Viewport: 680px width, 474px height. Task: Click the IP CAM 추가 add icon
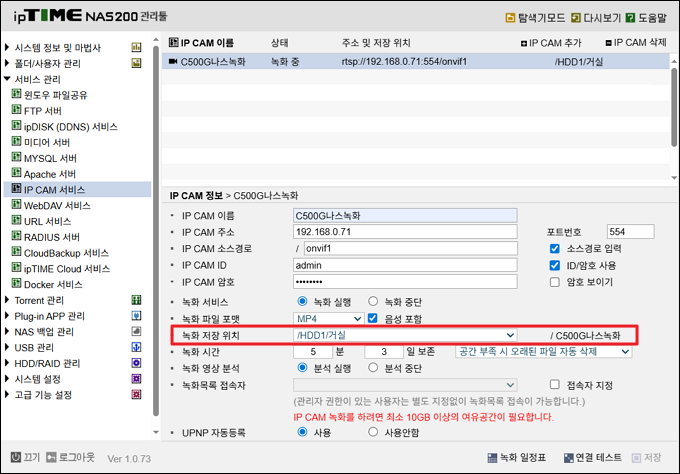[x=526, y=44]
